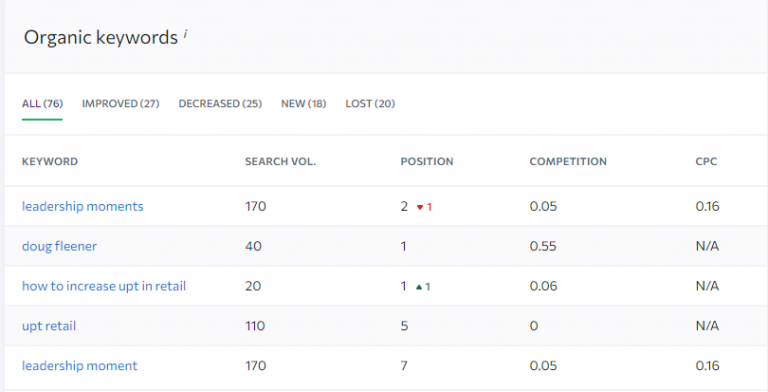This screenshot has height=392, width=768.
Task: Sort by the CPC column header
Action: (706, 162)
